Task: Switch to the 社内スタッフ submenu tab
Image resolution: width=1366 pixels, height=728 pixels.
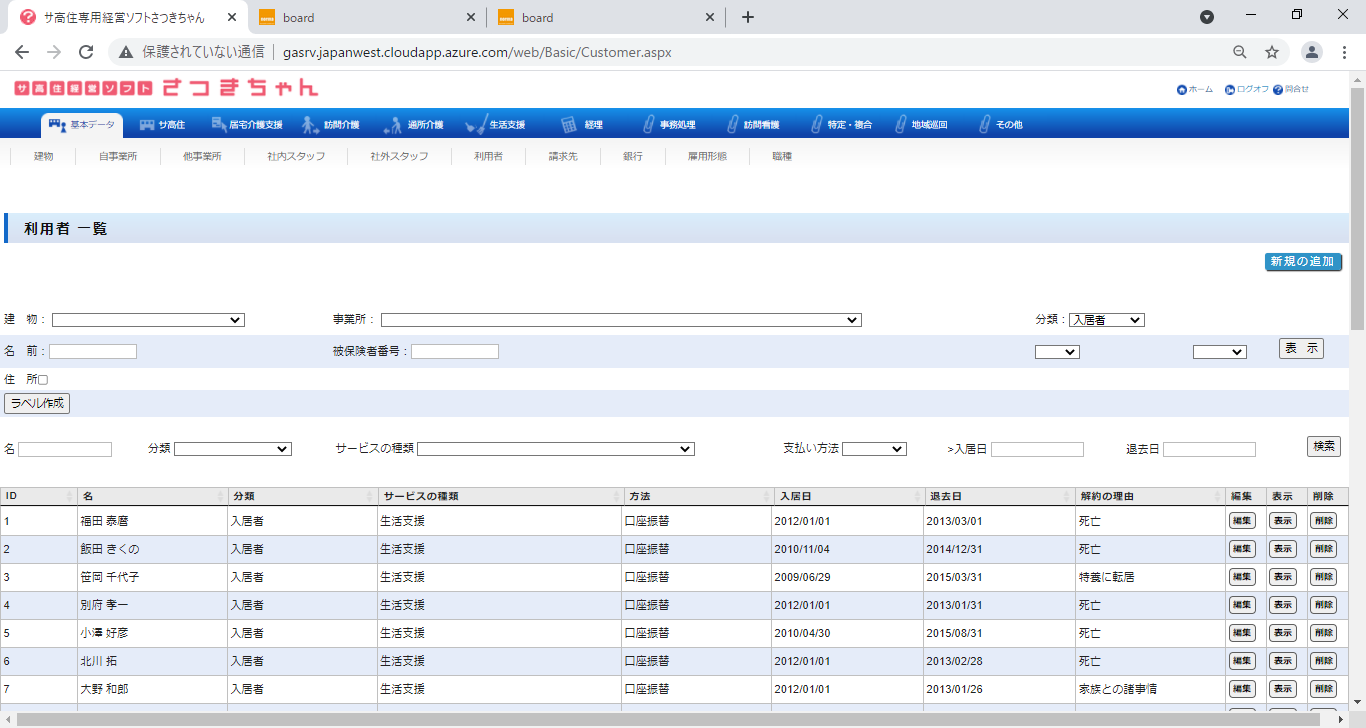Action: pyautogui.click(x=296, y=156)
